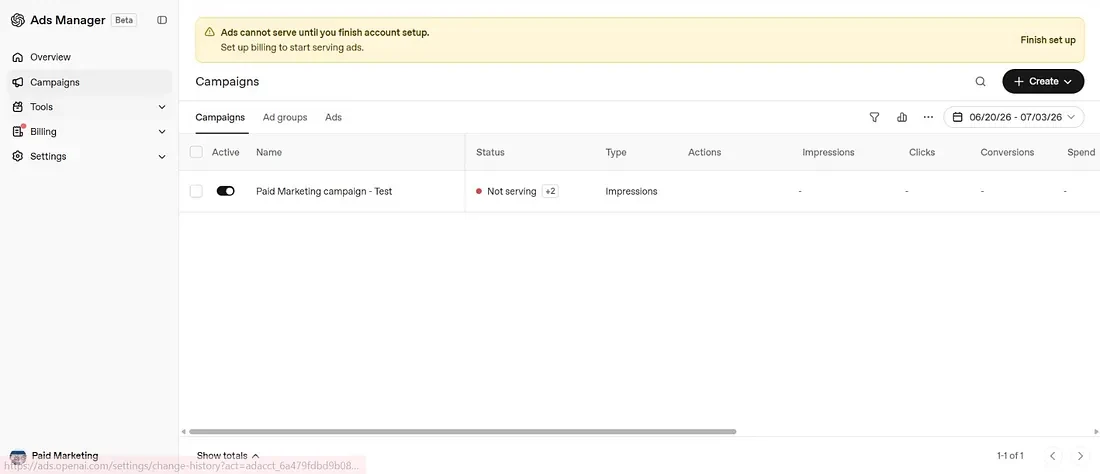Screen dimensions: 1100x474
Task: Expand the Settings menu chevron
Action: click(x=162, y=156)
